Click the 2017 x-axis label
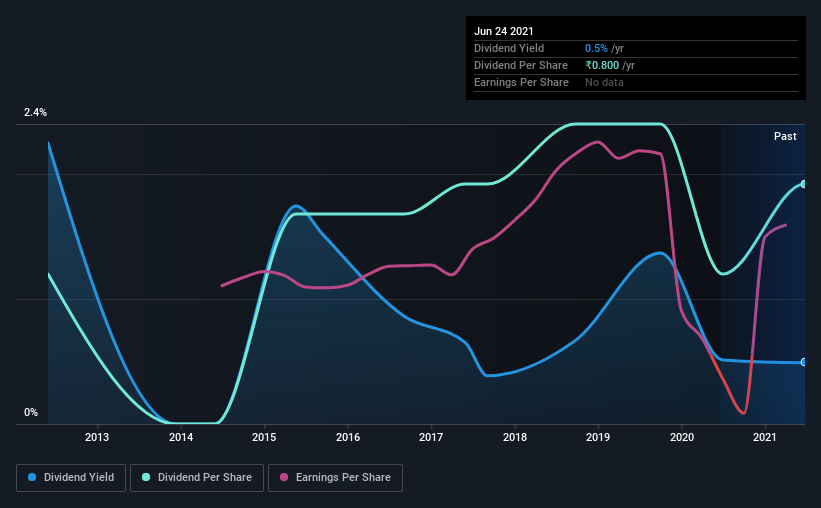The height and width of the screenshot is (508, 821). point(431,437)
